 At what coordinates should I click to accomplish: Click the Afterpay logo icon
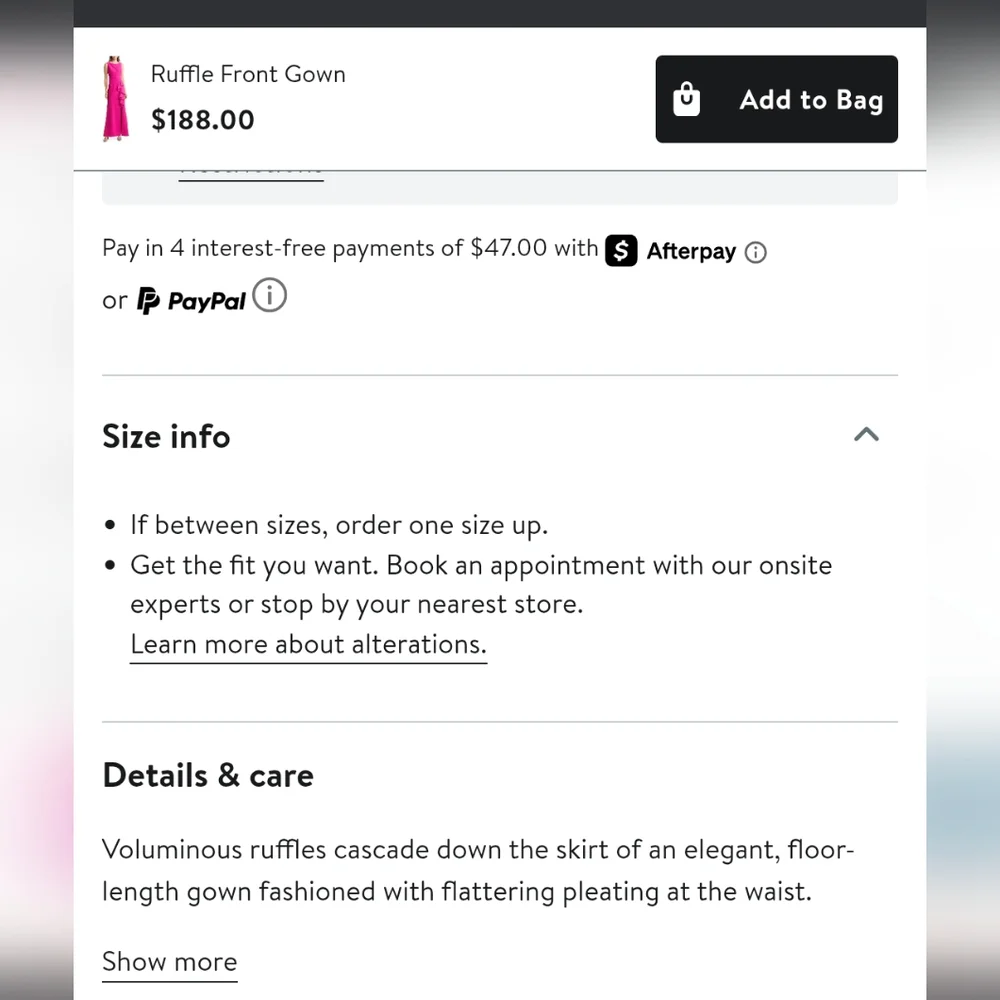621,250
